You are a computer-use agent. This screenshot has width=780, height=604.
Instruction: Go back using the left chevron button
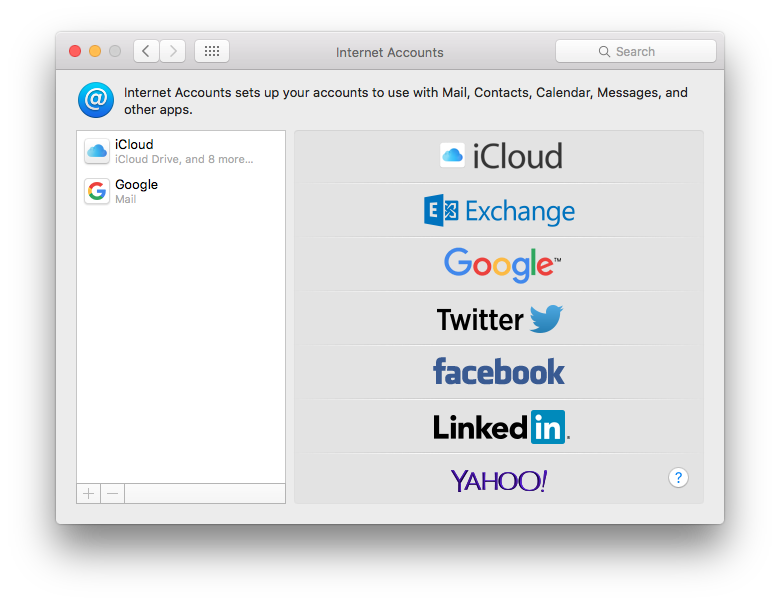pos(147,51)
